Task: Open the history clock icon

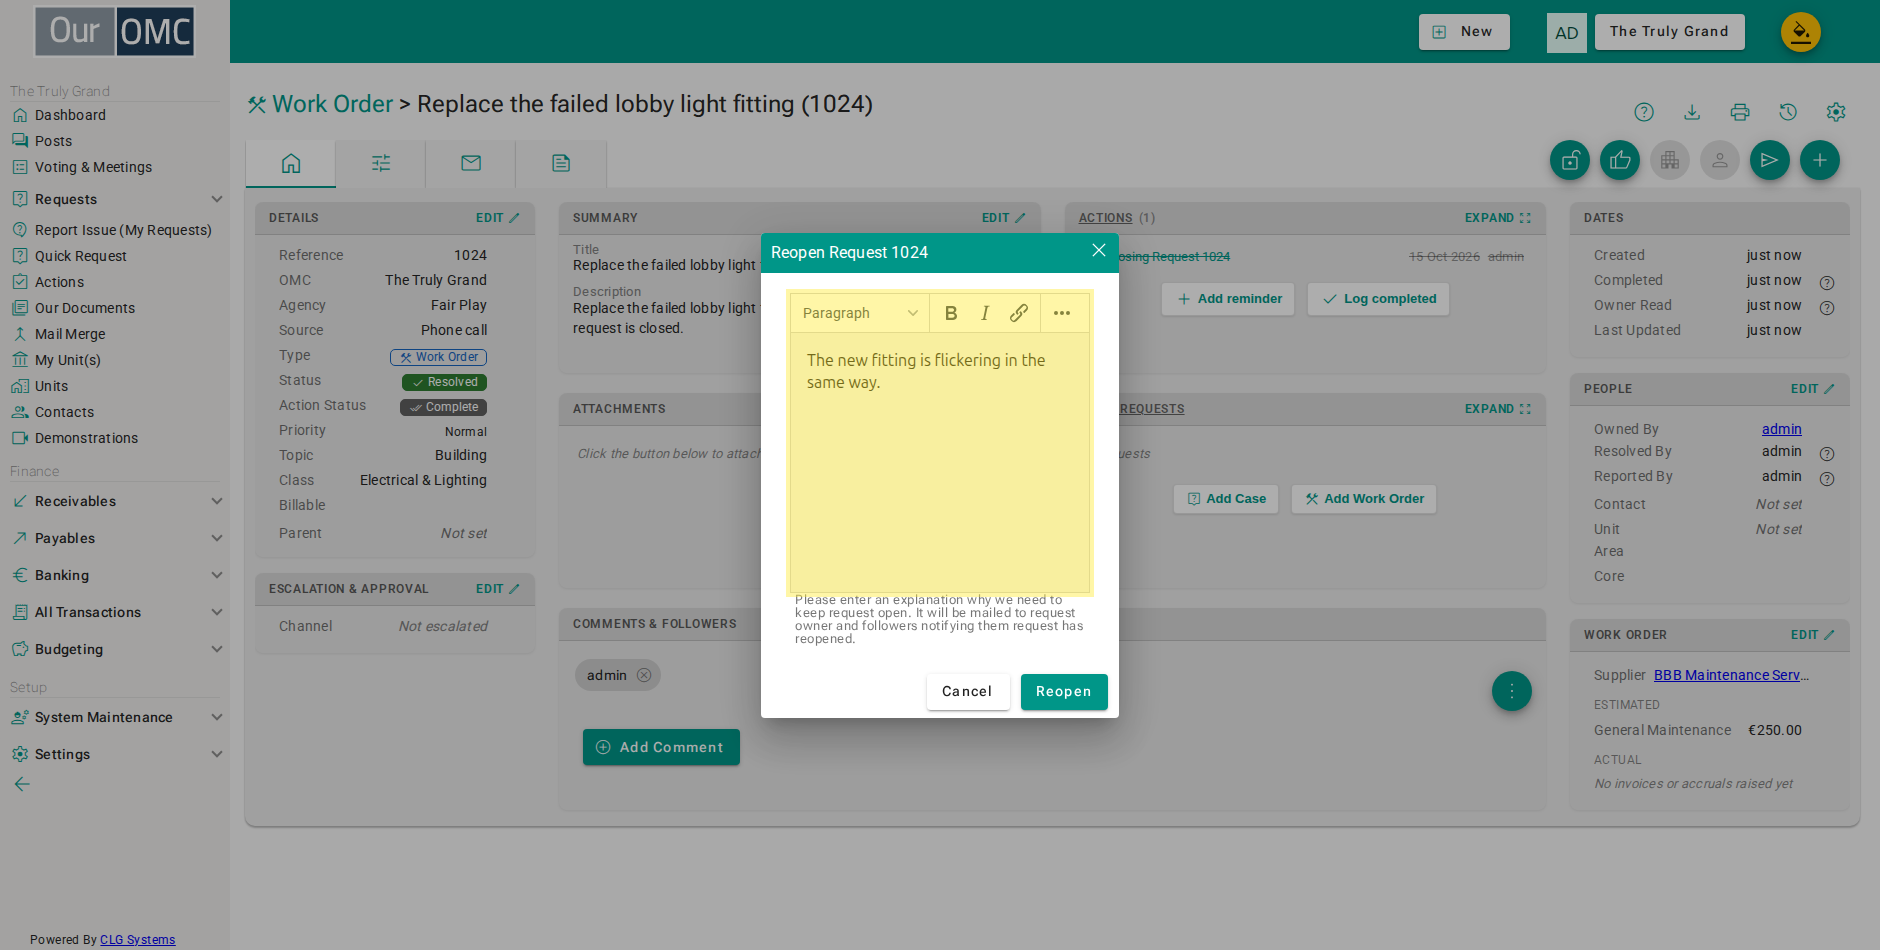Action: click(x=1788, y=112)
